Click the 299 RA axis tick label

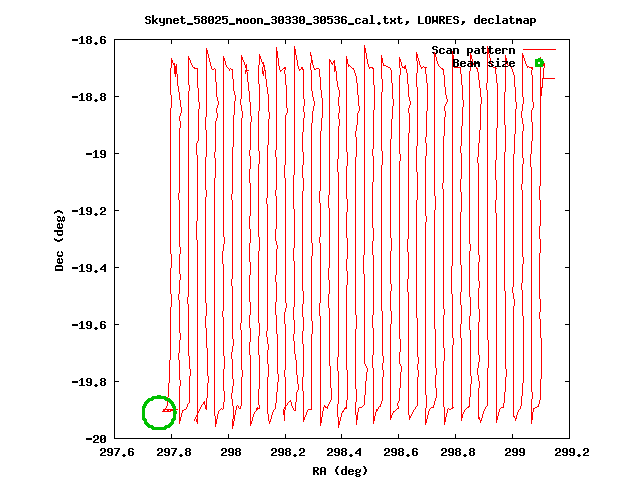[x=515, y=452]
